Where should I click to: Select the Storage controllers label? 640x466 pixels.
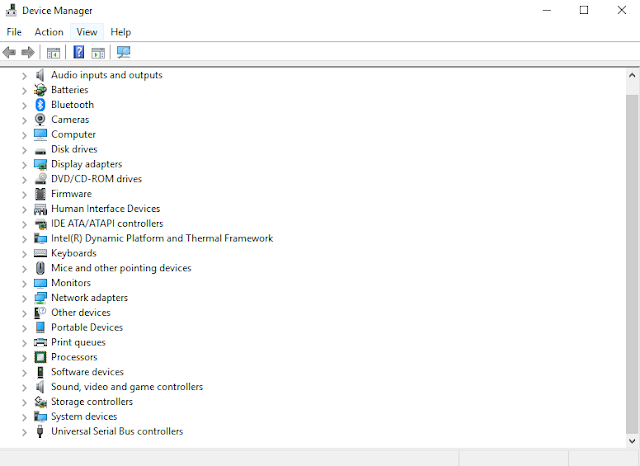[91, 402]
